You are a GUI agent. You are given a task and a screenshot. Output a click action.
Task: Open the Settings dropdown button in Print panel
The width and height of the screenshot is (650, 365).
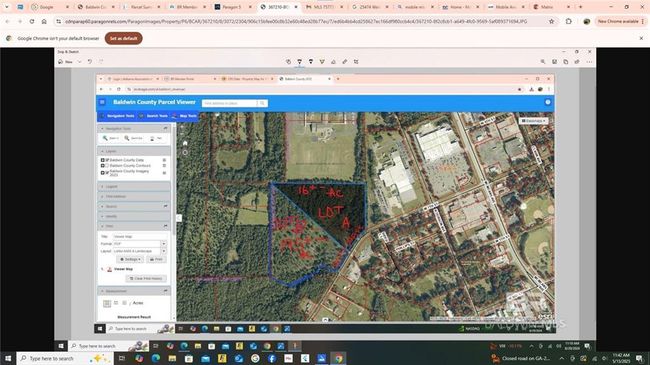point(130,259)
